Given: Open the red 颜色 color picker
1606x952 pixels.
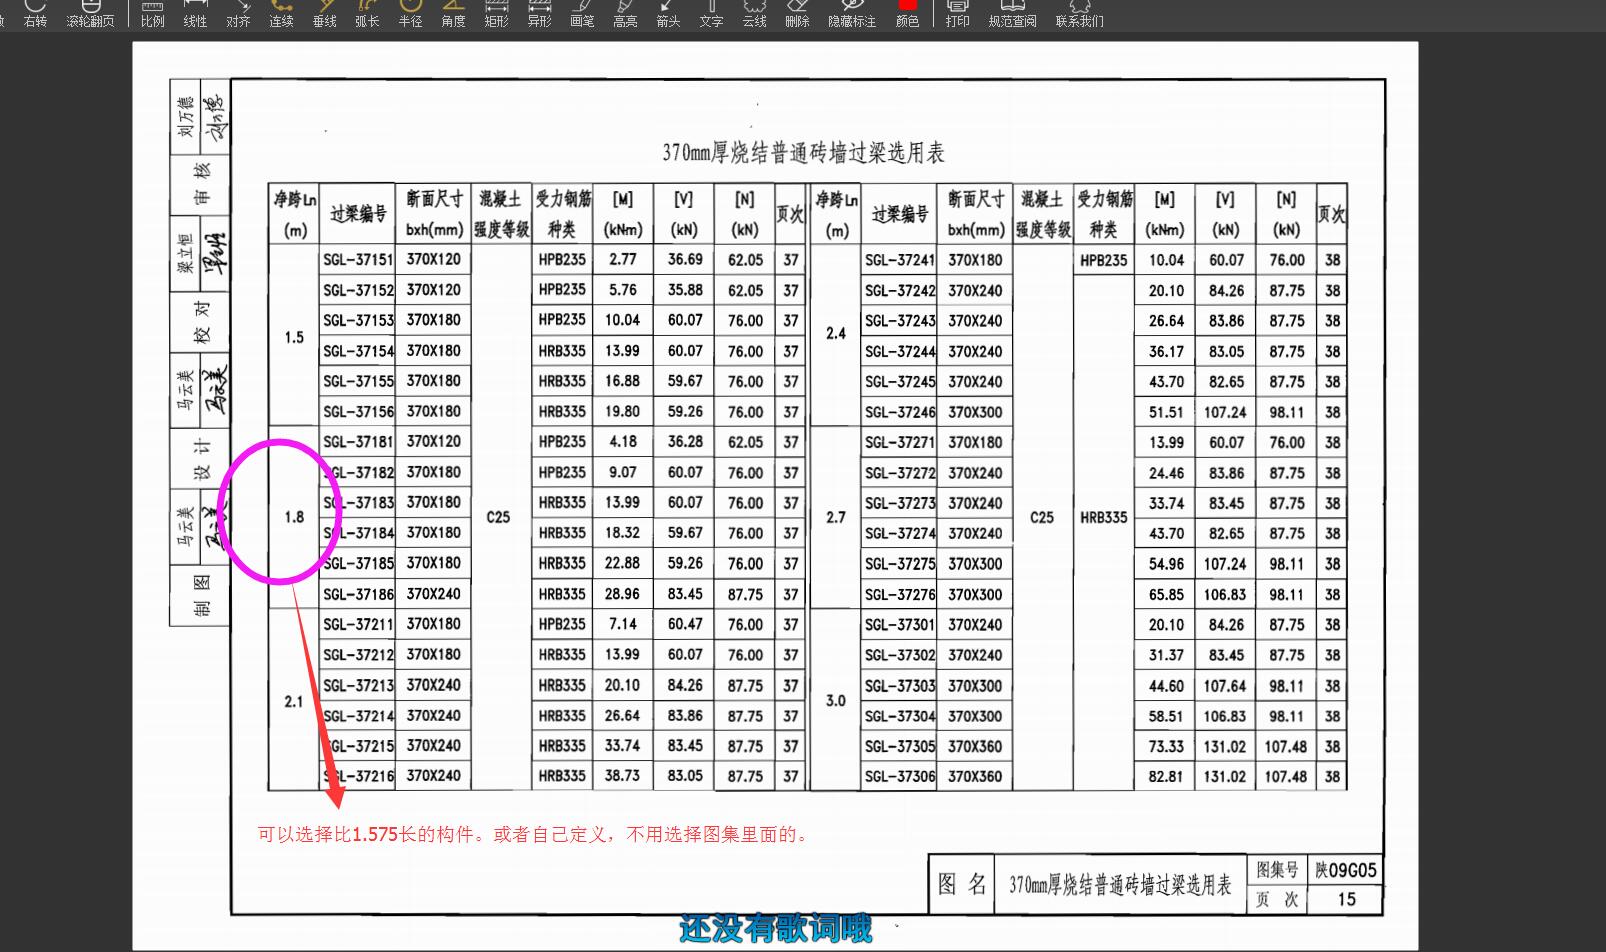Looking at the screenshot, I should point(907,14).
